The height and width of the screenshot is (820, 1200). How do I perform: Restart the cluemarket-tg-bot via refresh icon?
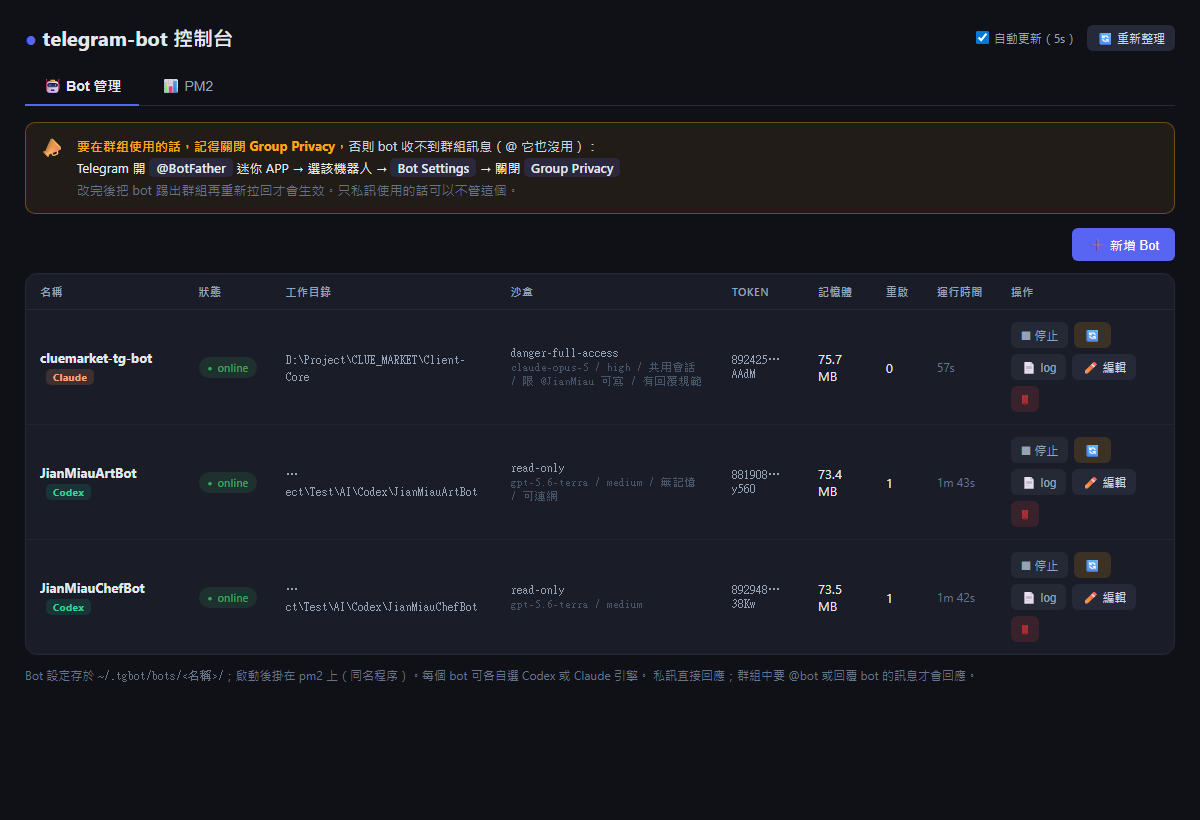click(x=1092, y=335)
